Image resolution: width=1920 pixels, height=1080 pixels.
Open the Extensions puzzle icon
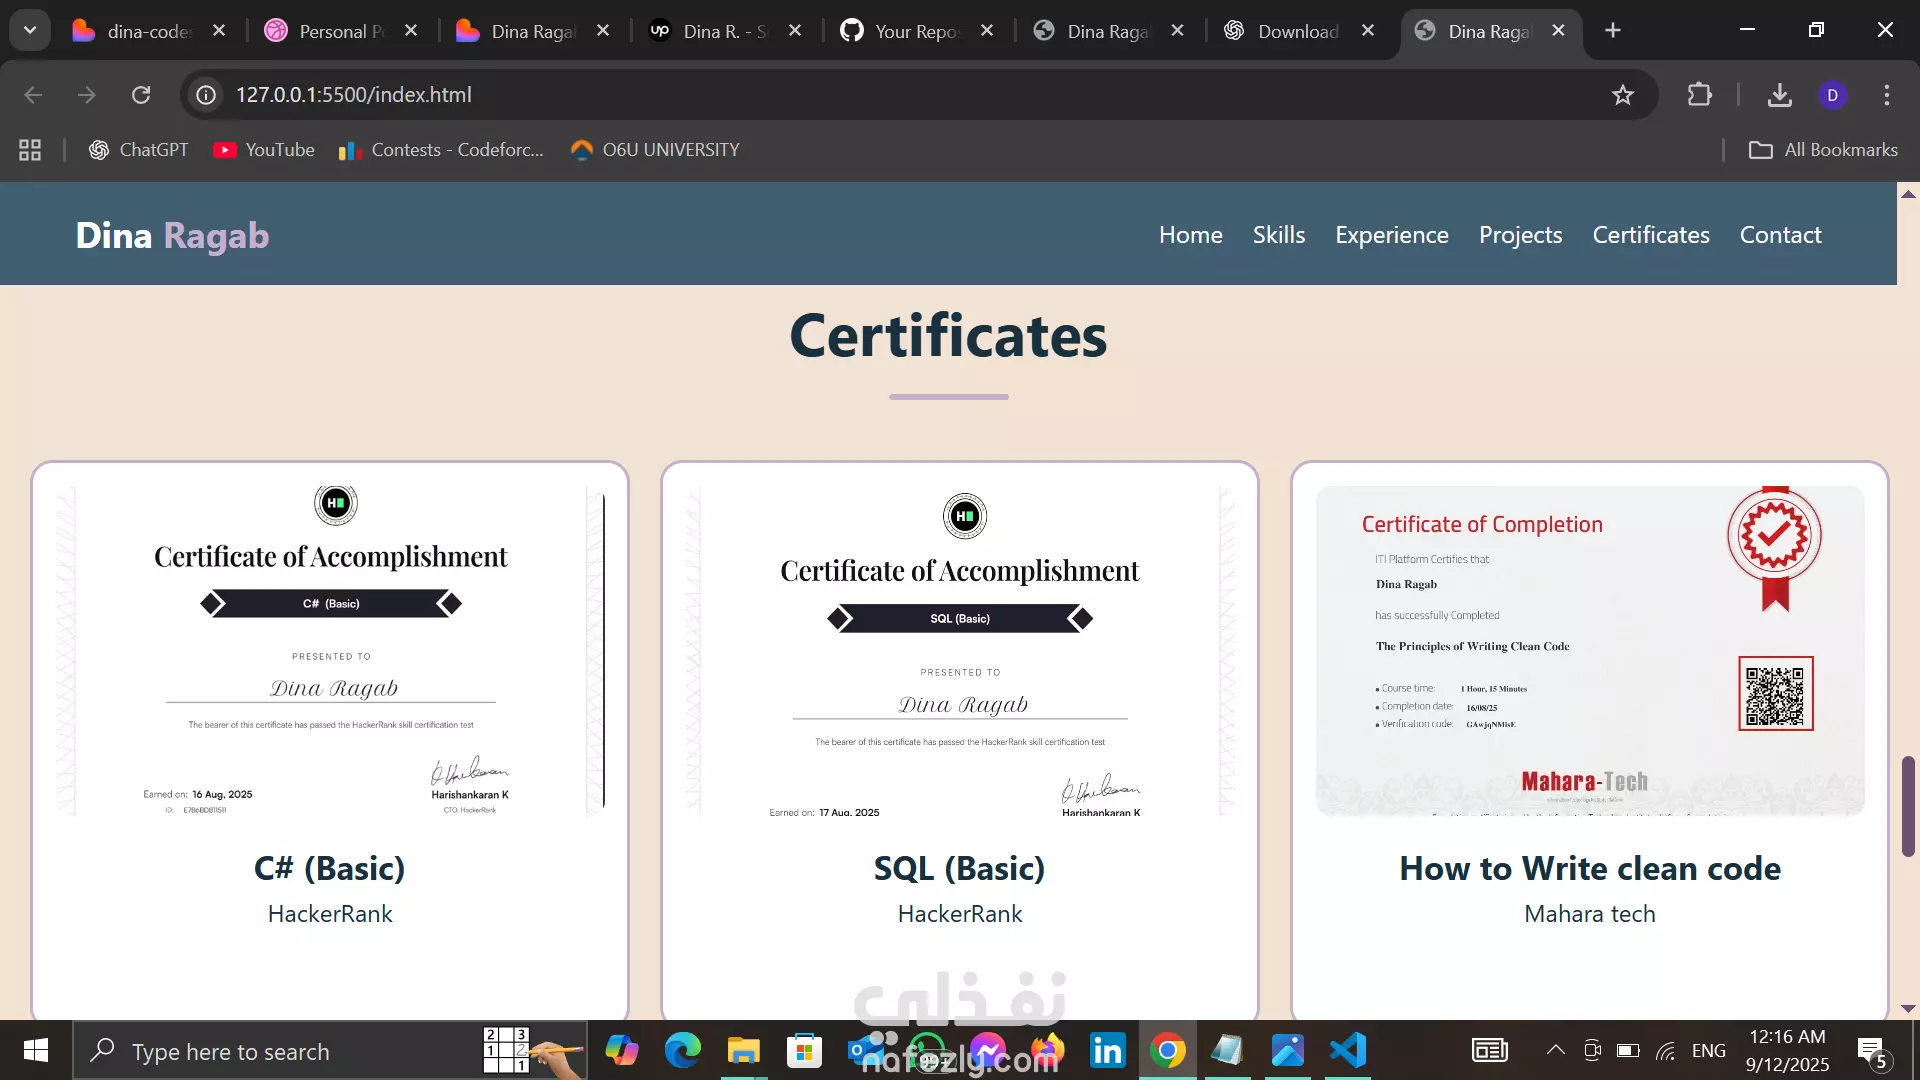pos(1699,95)
